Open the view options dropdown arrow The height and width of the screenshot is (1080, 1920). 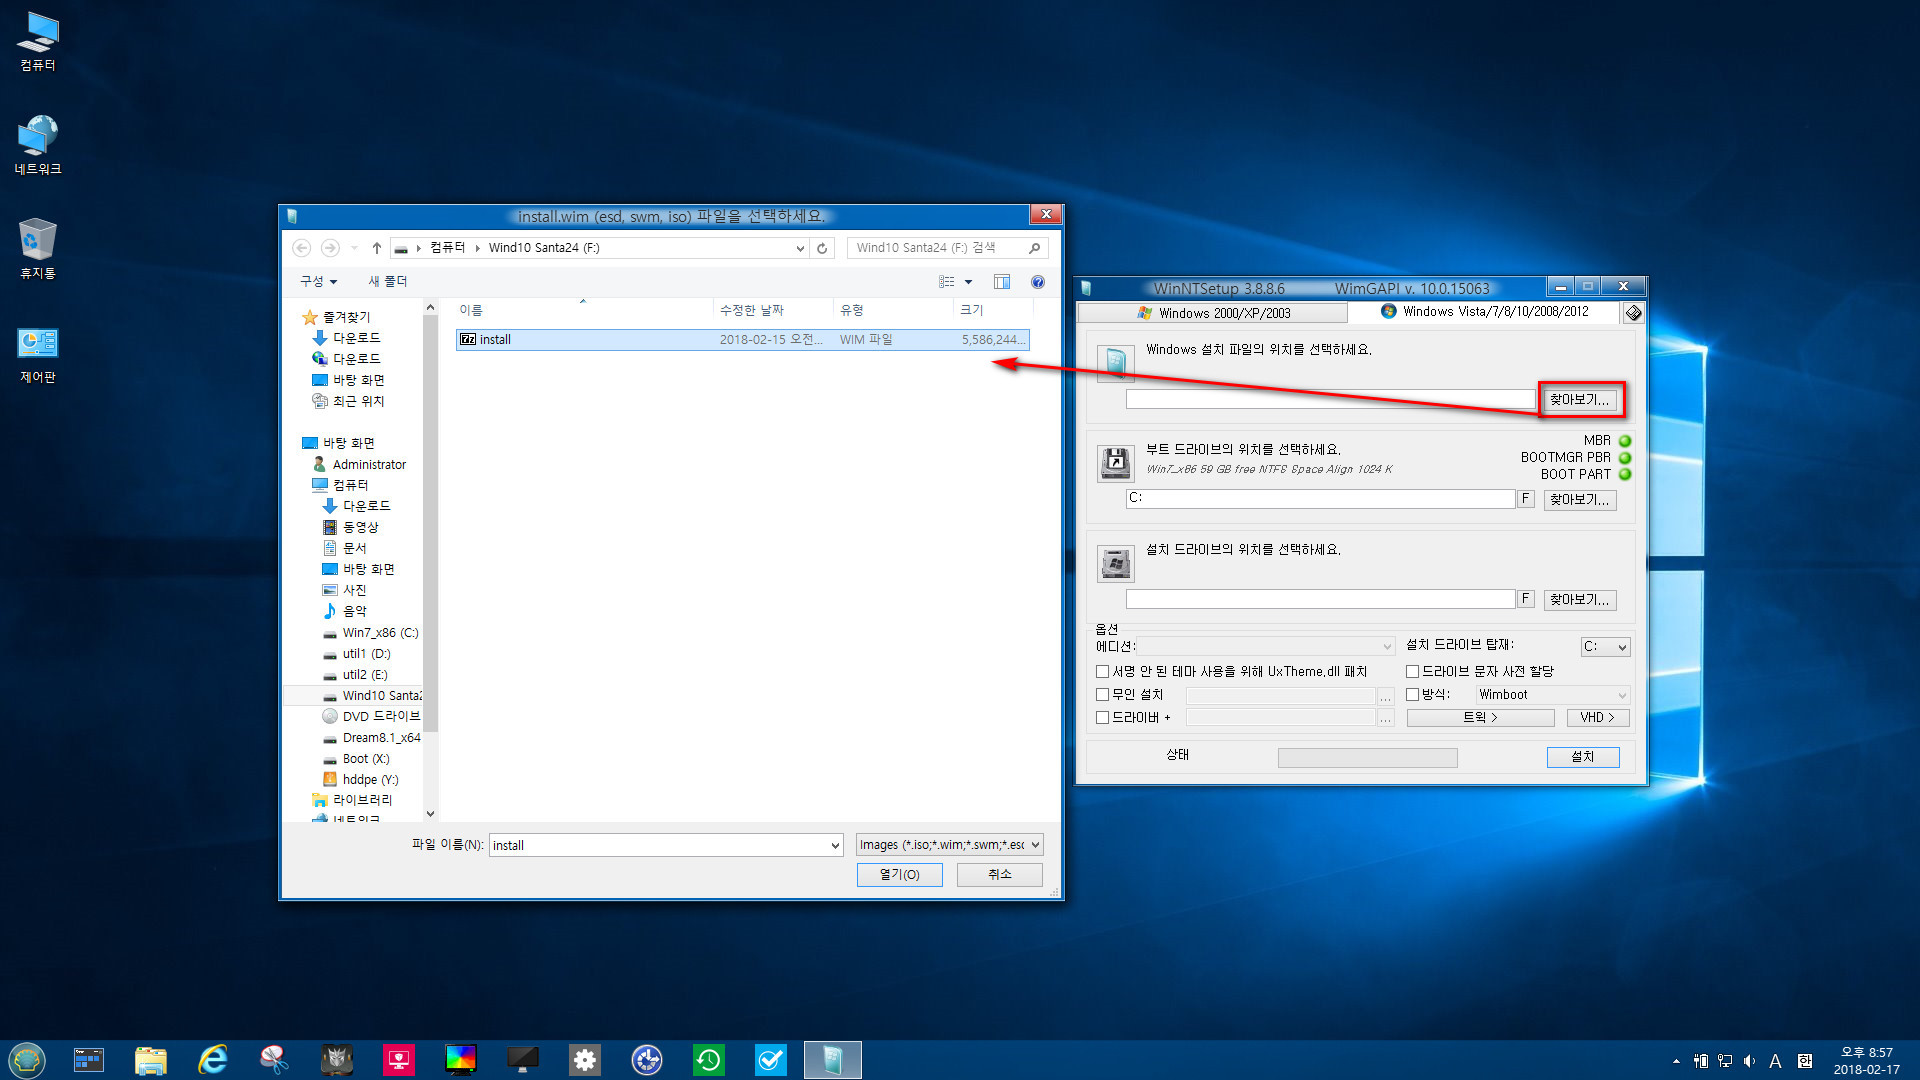click(x=968, y=282)
